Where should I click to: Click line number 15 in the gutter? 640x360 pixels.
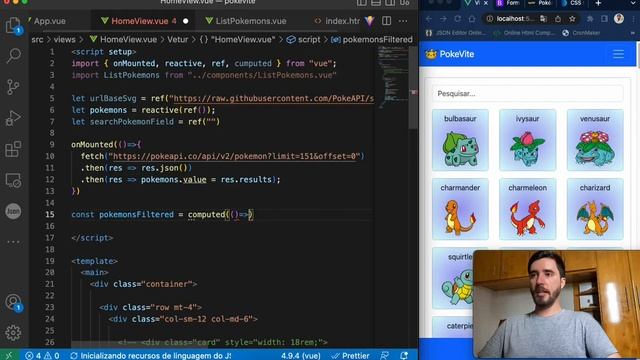[x=50, y=214]
